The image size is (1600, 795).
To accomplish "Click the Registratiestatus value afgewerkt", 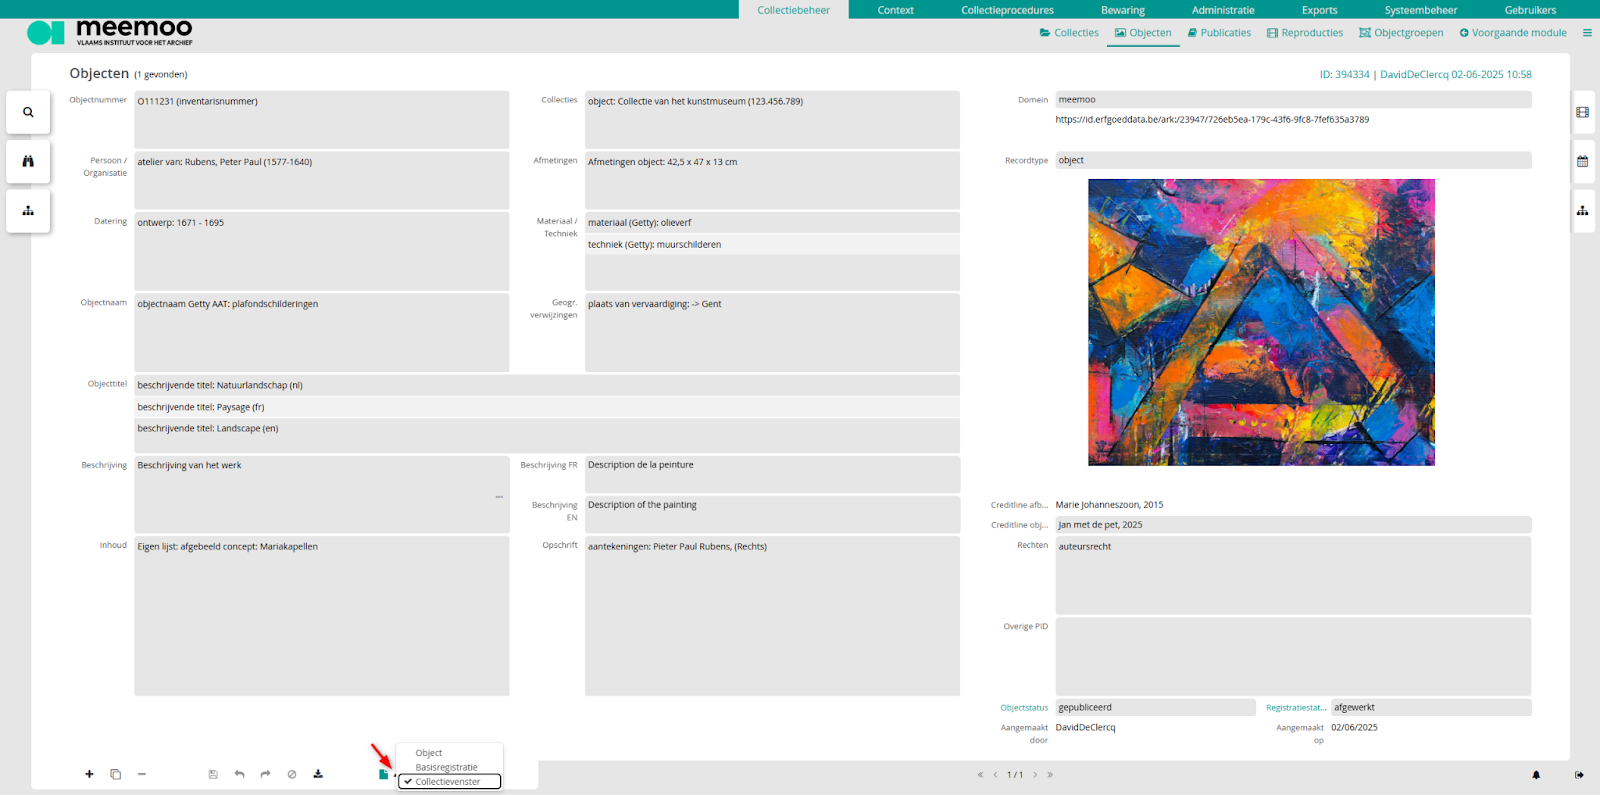I will coord(1431,707).
